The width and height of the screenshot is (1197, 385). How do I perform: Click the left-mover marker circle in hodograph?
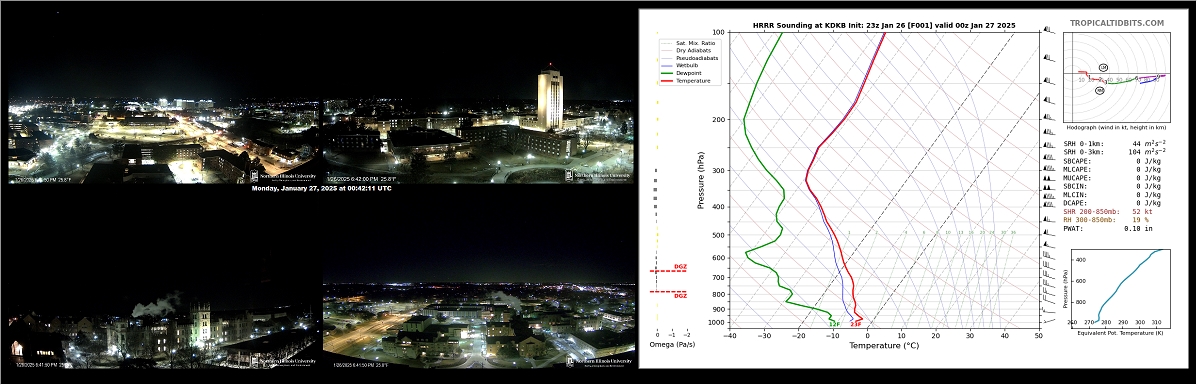[x=1103, y=68]
